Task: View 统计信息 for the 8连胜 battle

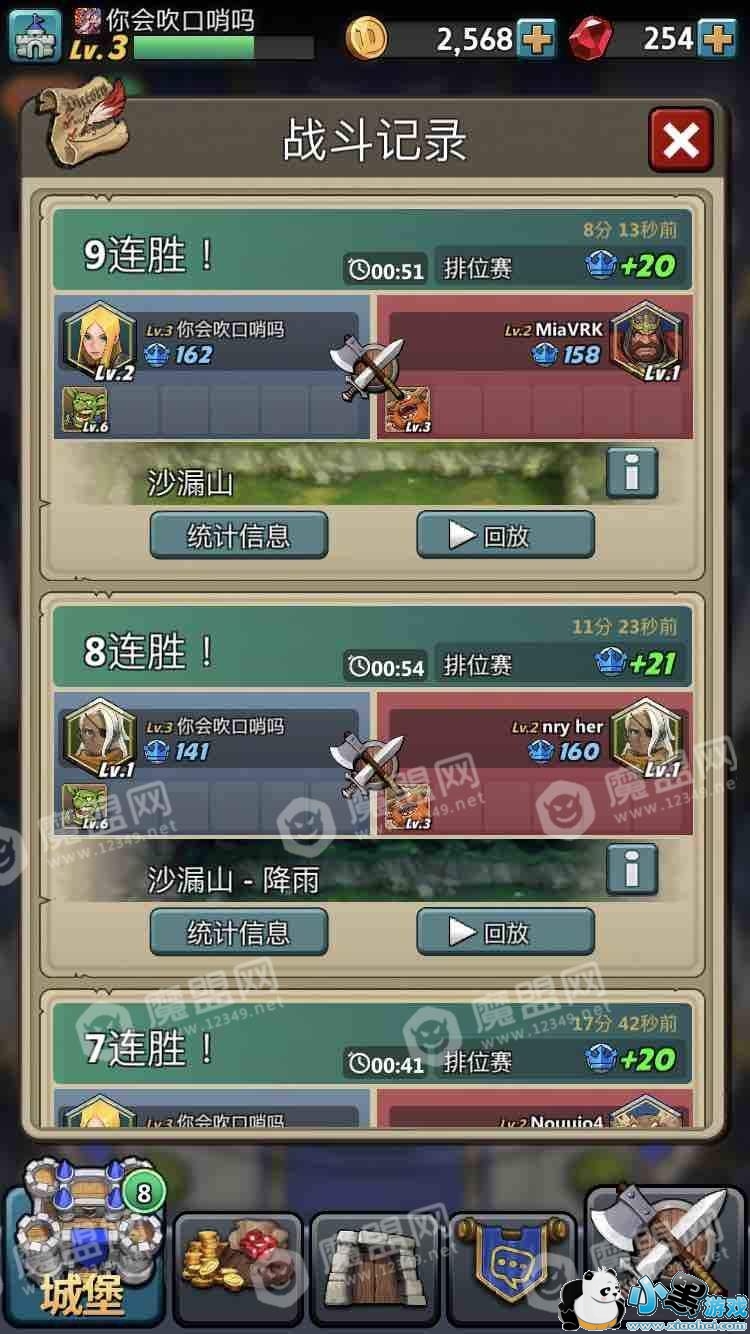Action: (239, 932)
